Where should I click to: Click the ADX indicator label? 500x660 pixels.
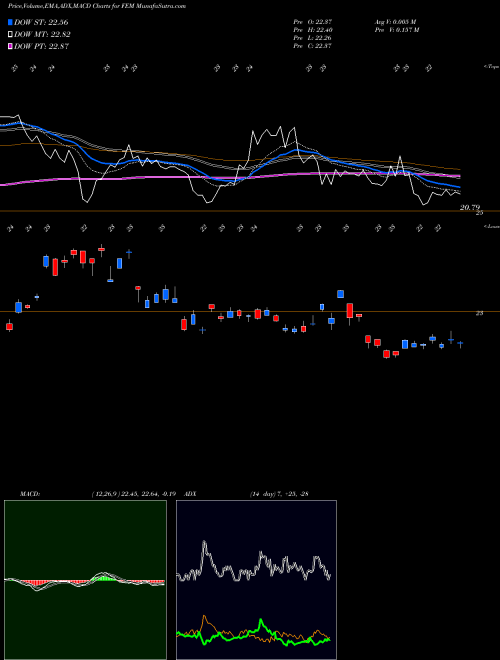click(191, 493)
